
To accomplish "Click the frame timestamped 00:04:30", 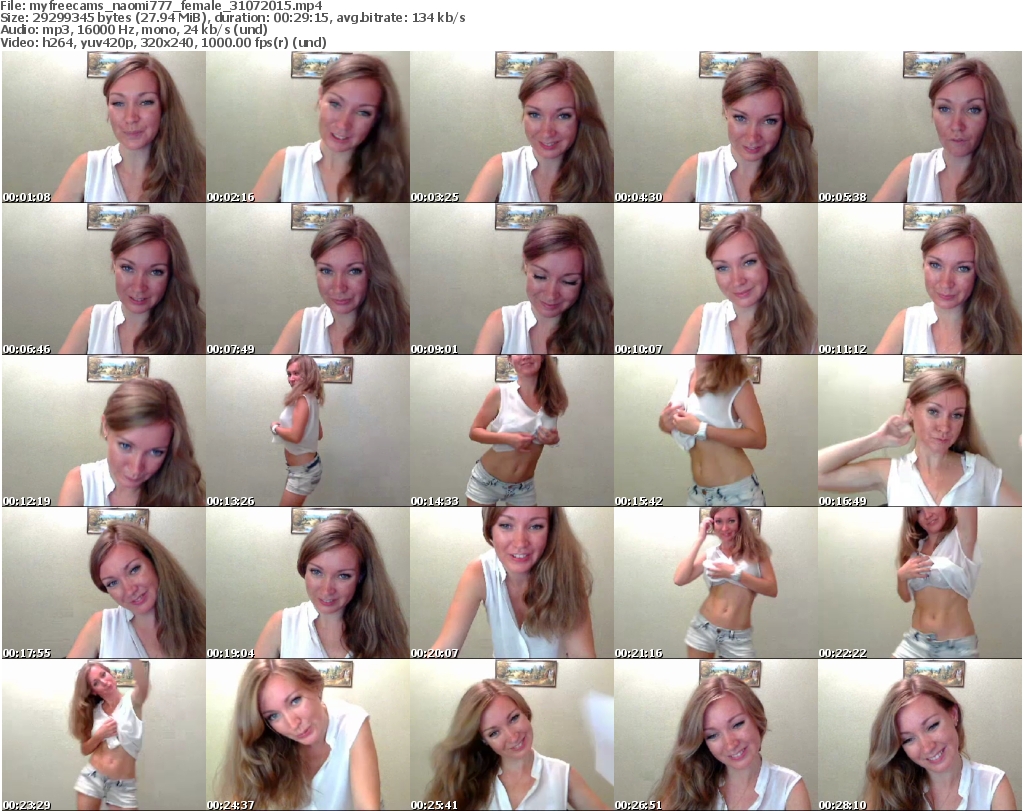I will click(x=716, y=127).
